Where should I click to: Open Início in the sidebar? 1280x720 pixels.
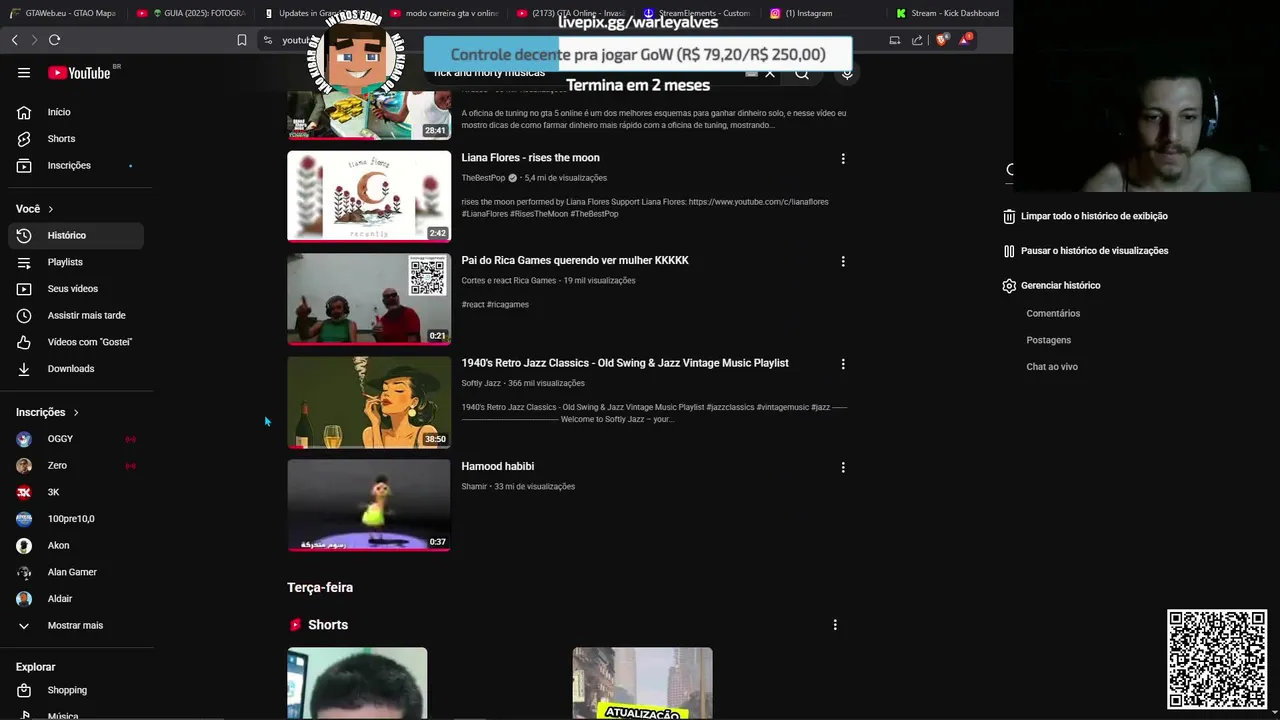coord(76,112)
